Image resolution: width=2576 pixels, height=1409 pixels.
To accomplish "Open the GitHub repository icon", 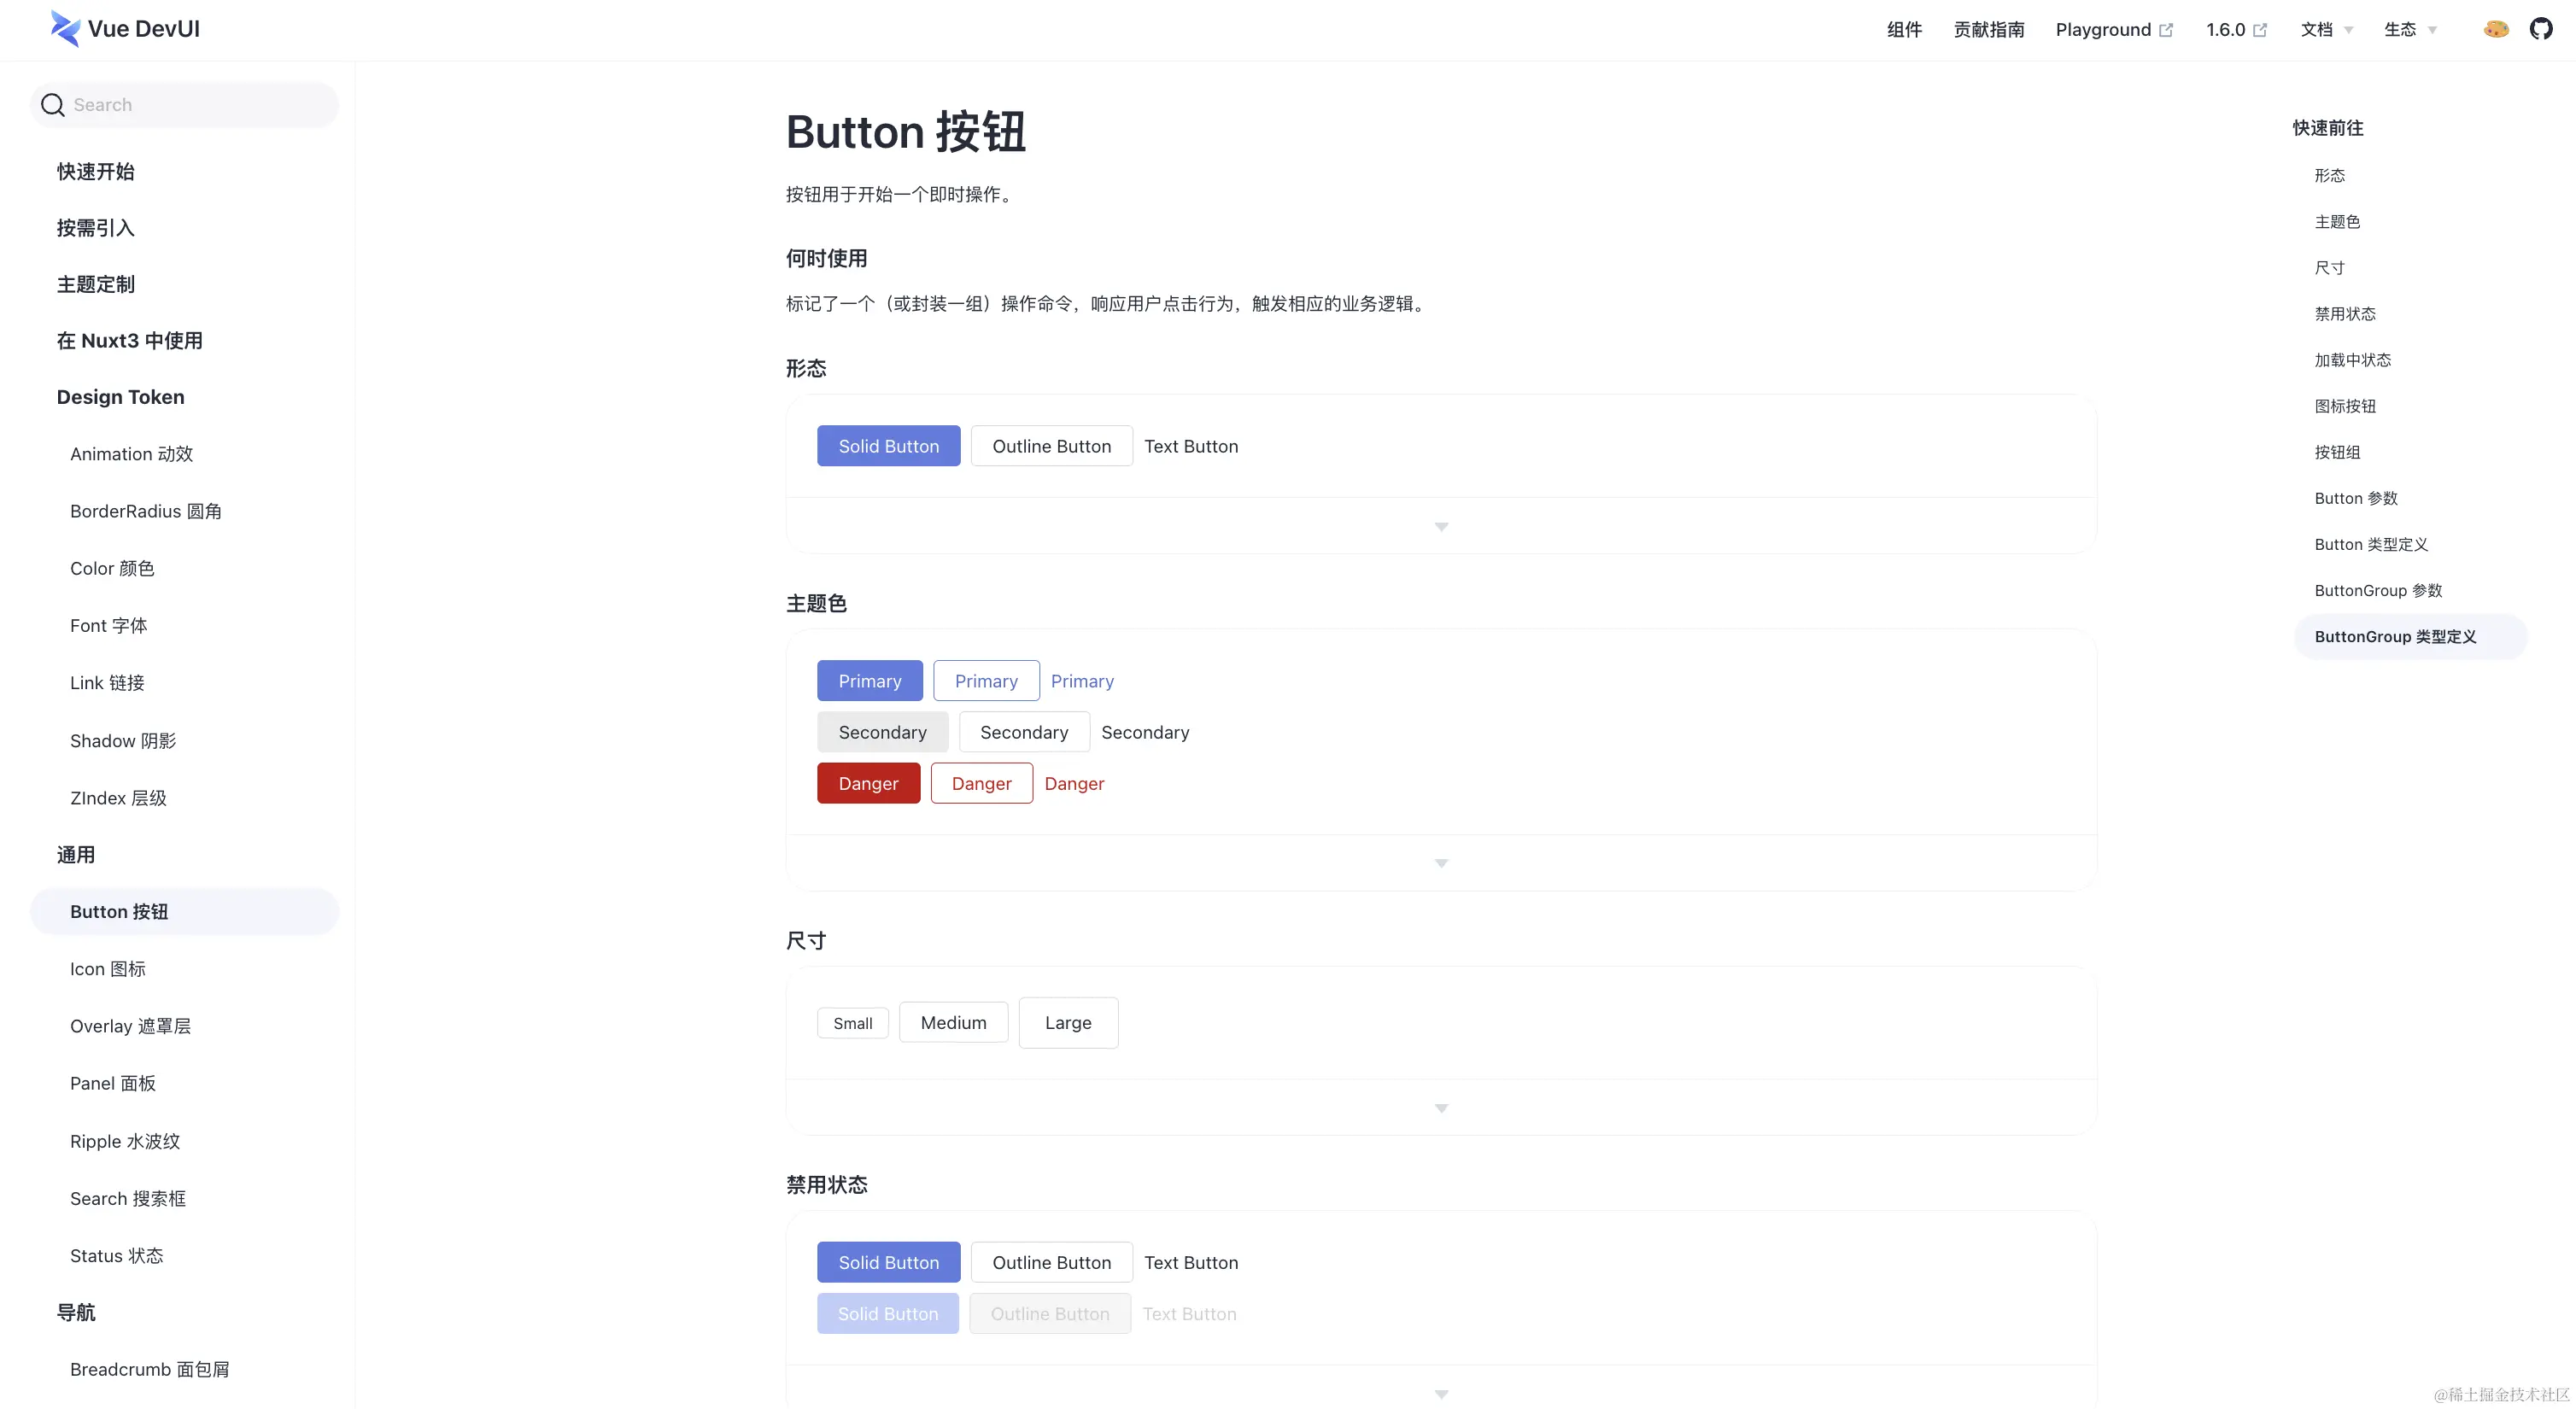I will (x=2541, y=29).
